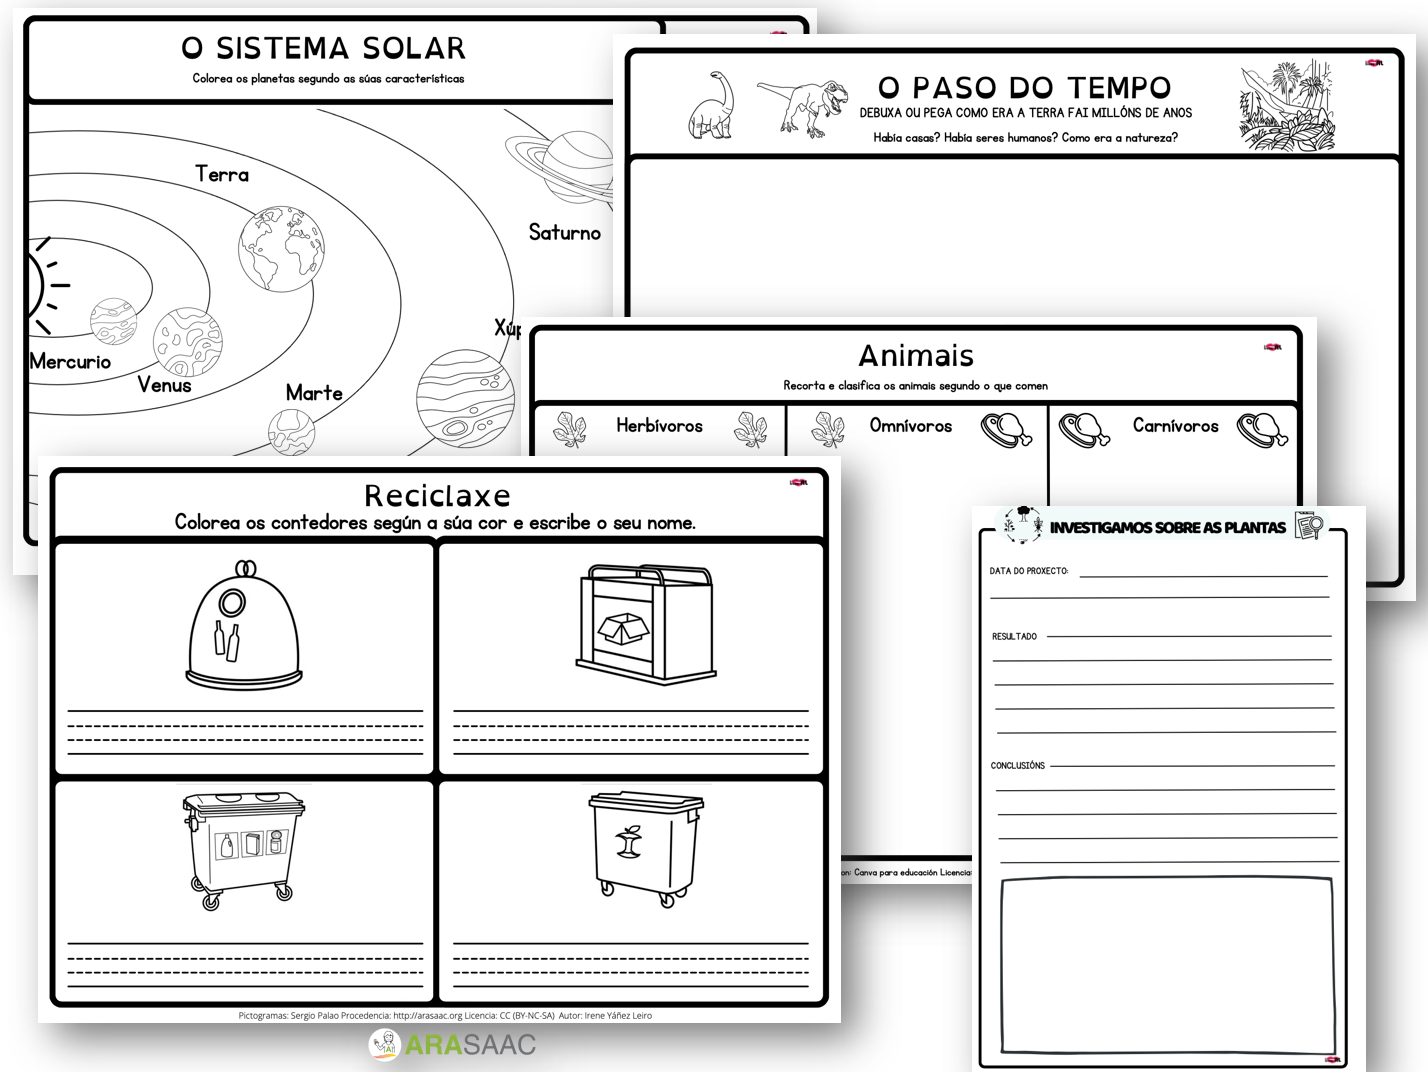This screenshot has width=1428, height=1072.
Task: Click the large empty box under Conclusións
Action: pos(1167,965)
